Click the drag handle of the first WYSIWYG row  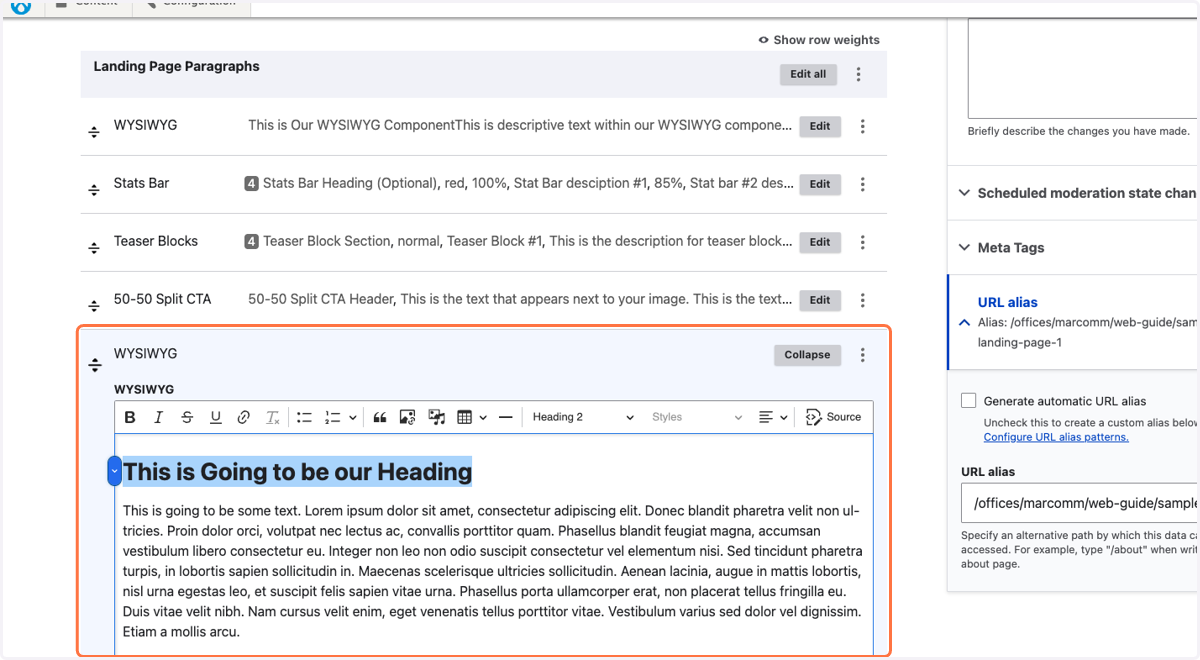point(94,132)
